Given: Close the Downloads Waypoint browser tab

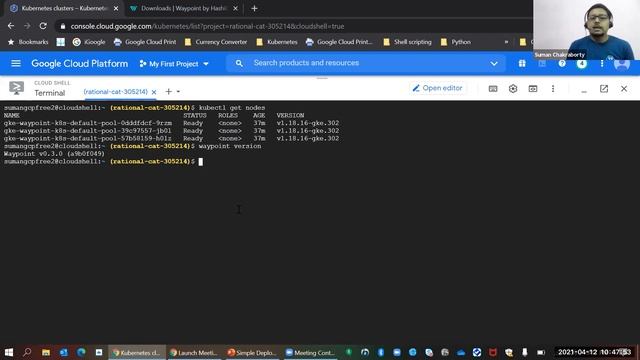Looking at the screenshot, I should coord(235,8).
